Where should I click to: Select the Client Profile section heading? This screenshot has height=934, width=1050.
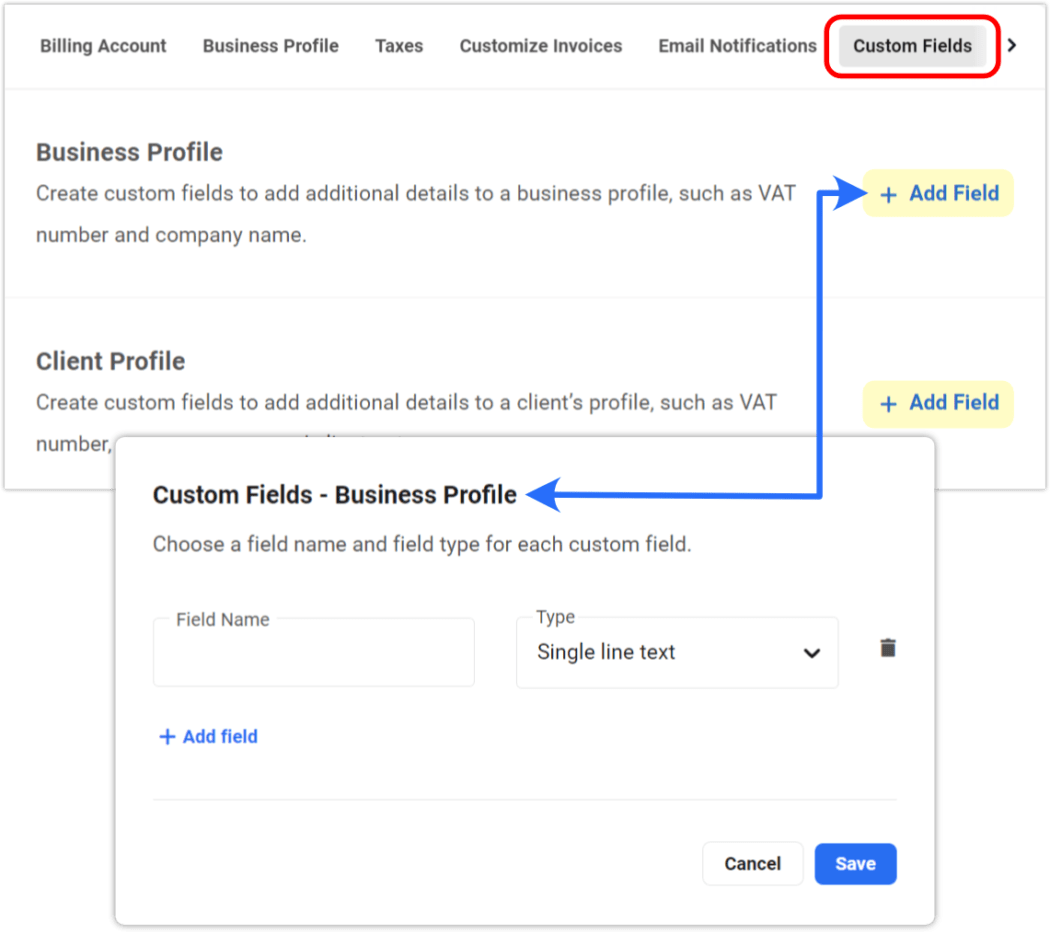point(110,361)
